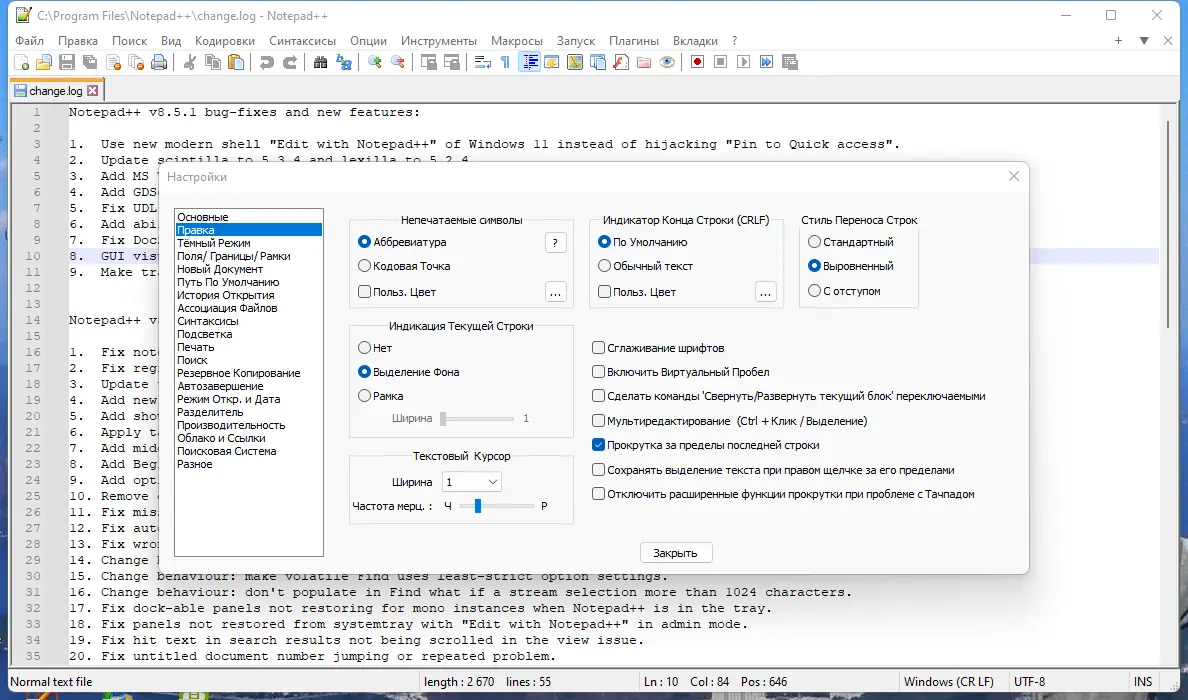The image size is (1188, 700).
Task: Click the Monitoring eye icon
Action: point(667,62)
